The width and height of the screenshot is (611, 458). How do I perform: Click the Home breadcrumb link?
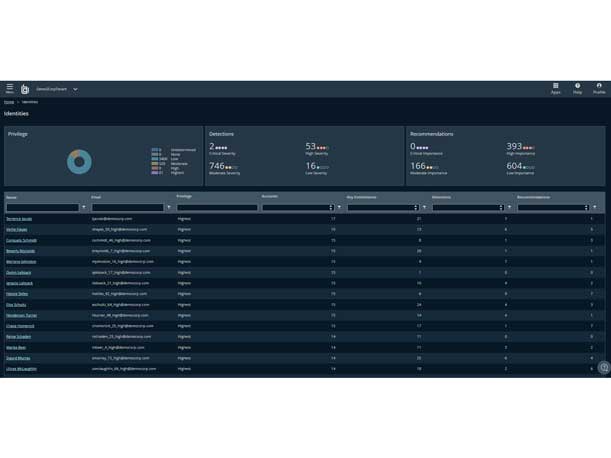click(9, 102)
